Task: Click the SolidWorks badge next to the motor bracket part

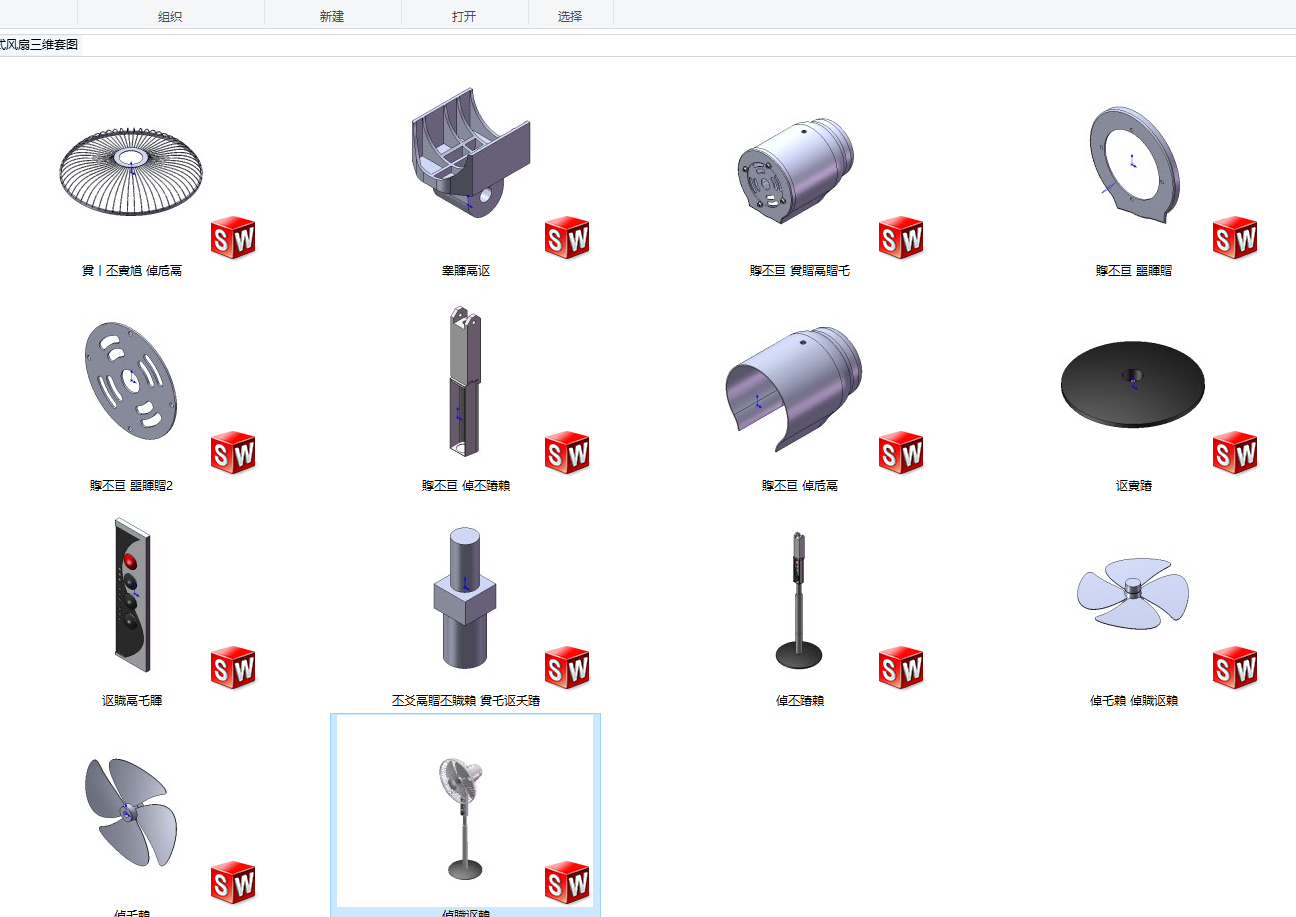Action: [567, 238]
